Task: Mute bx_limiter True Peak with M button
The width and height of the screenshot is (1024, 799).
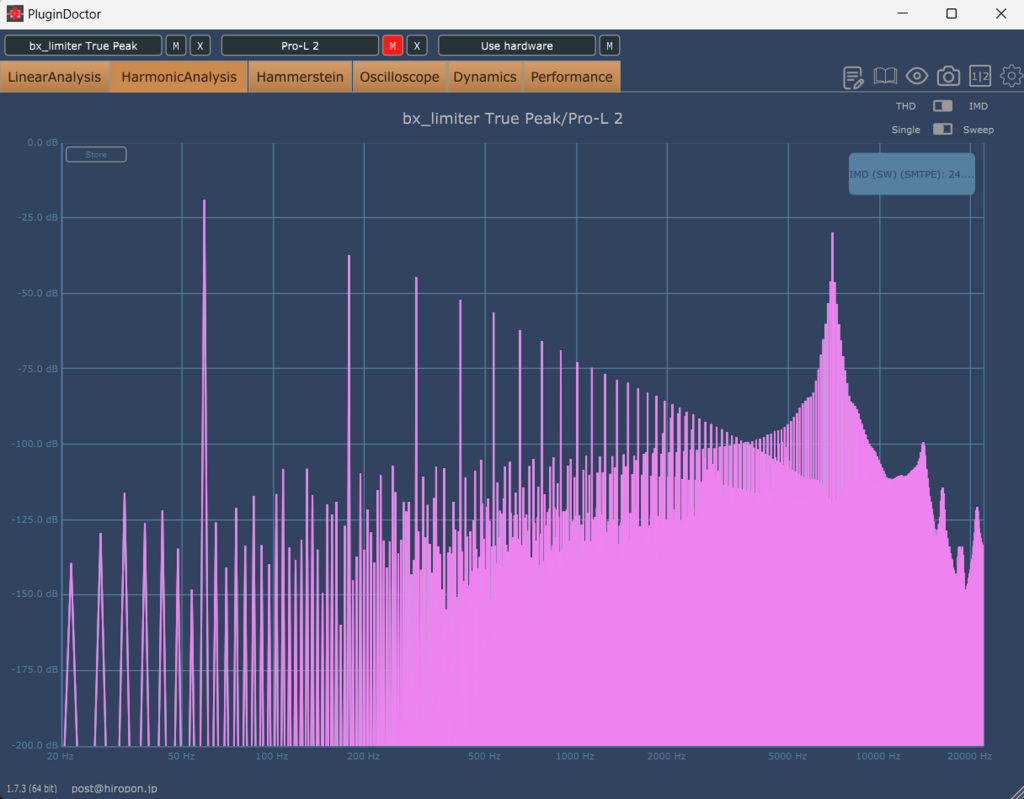Action: [176, 46]
